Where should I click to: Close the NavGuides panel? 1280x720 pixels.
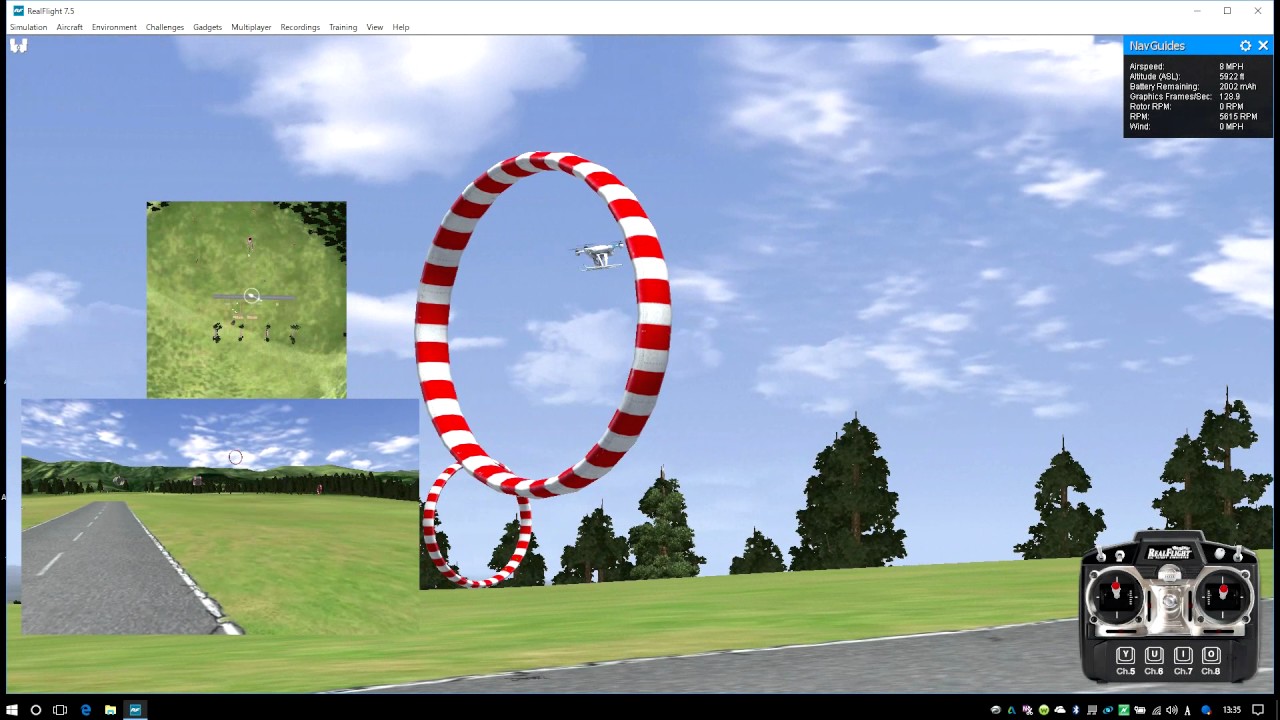tap(1263, 46)
